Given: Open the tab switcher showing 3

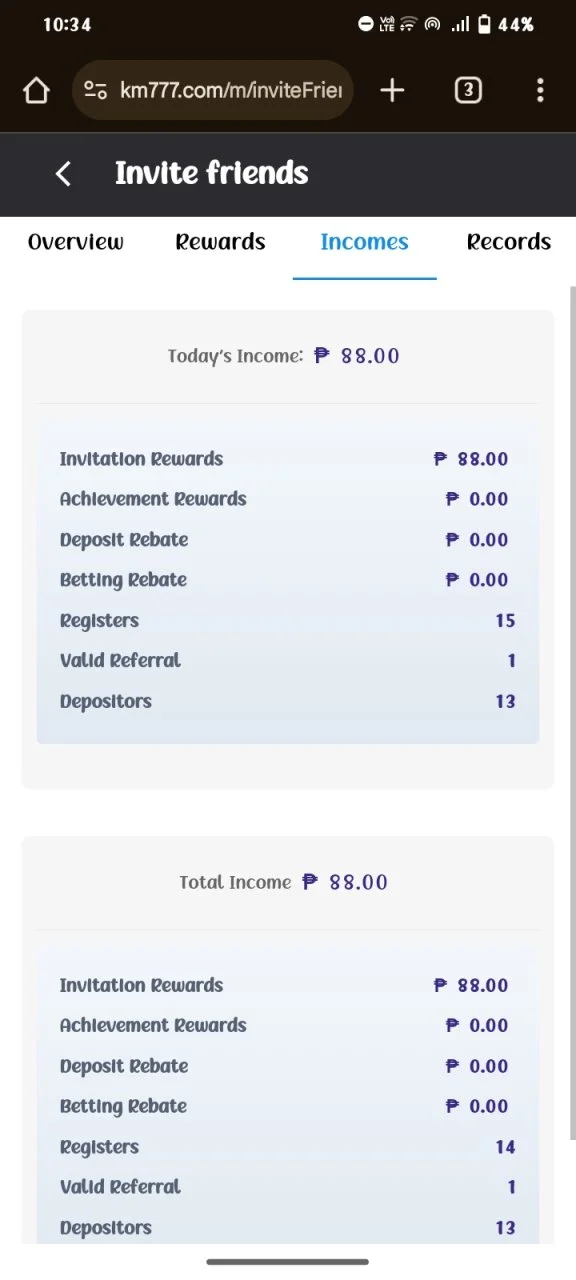Looking at the screenshot, I should pos(468,91).
